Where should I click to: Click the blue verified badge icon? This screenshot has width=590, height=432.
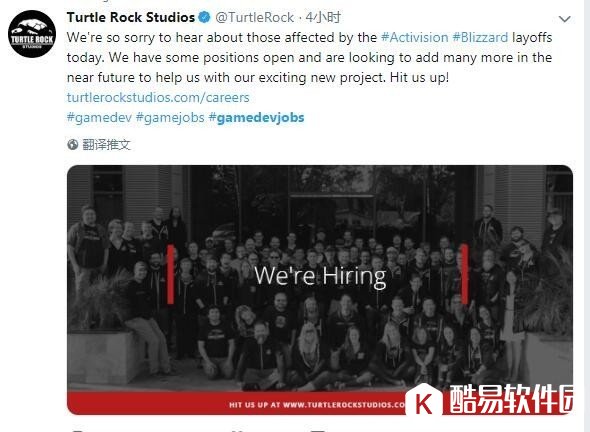204,17
